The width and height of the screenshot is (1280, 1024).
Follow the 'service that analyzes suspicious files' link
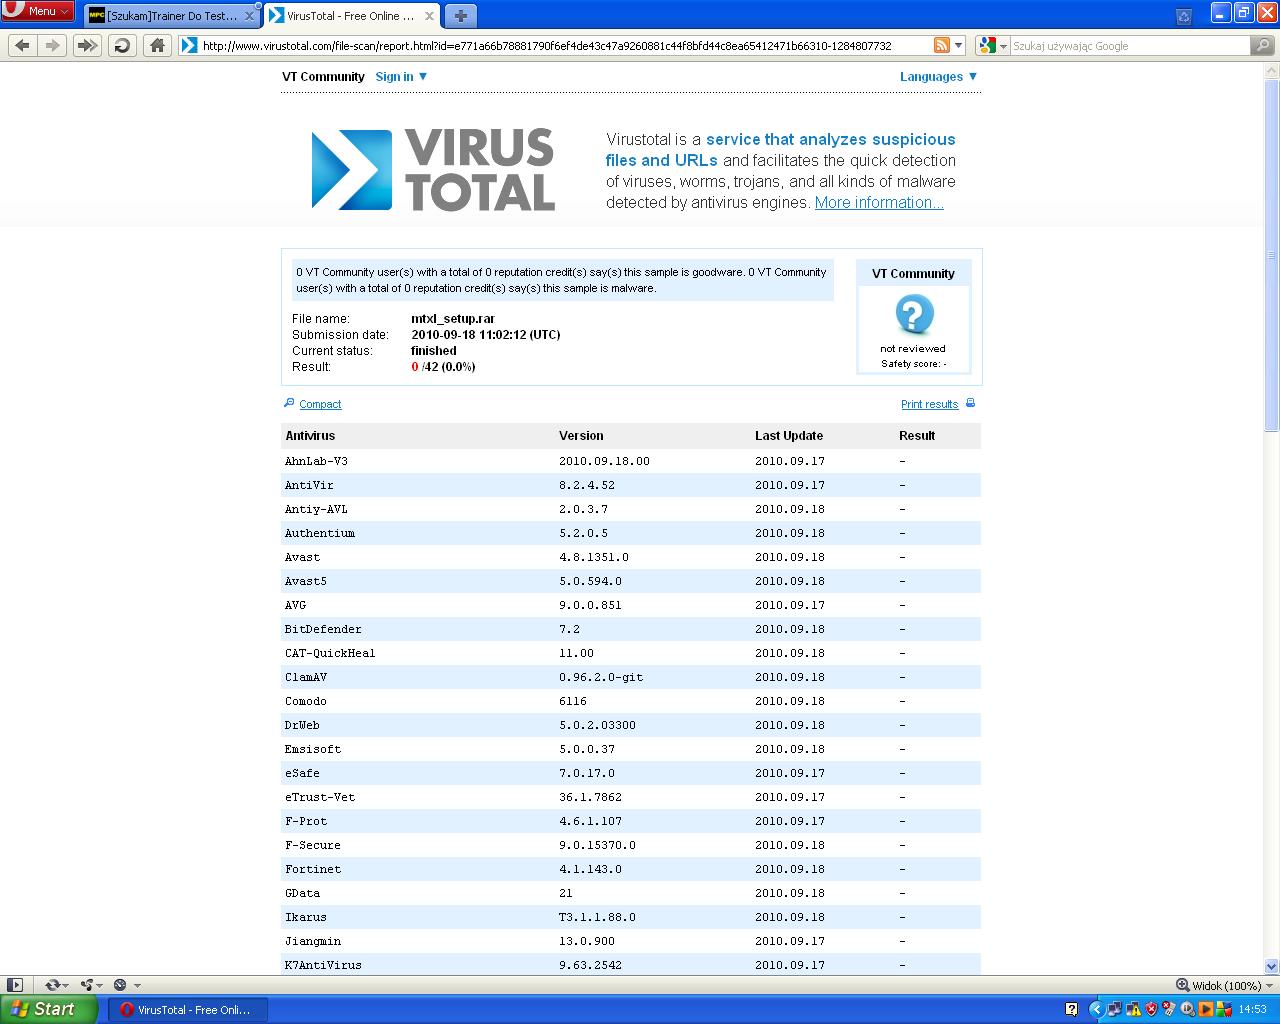pos(780,149)
